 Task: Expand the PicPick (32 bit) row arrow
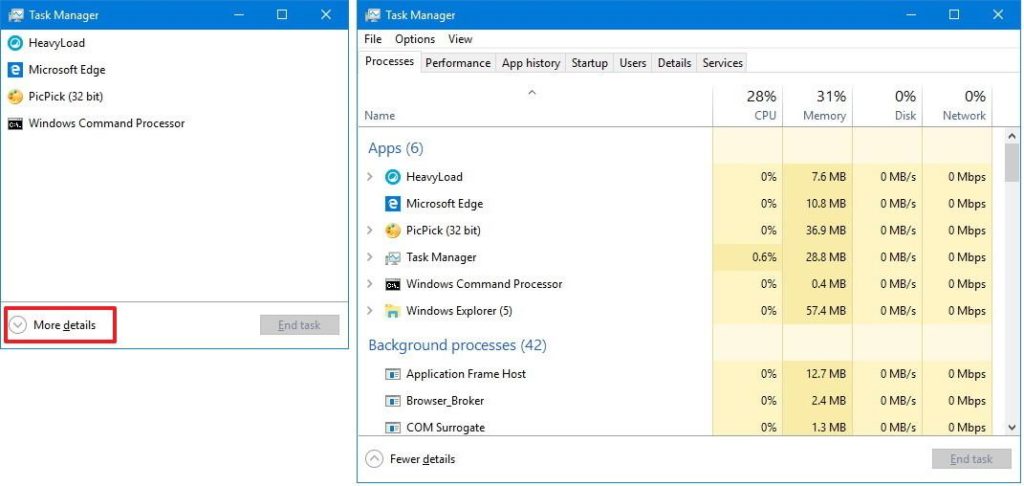(x=370, y=231)
